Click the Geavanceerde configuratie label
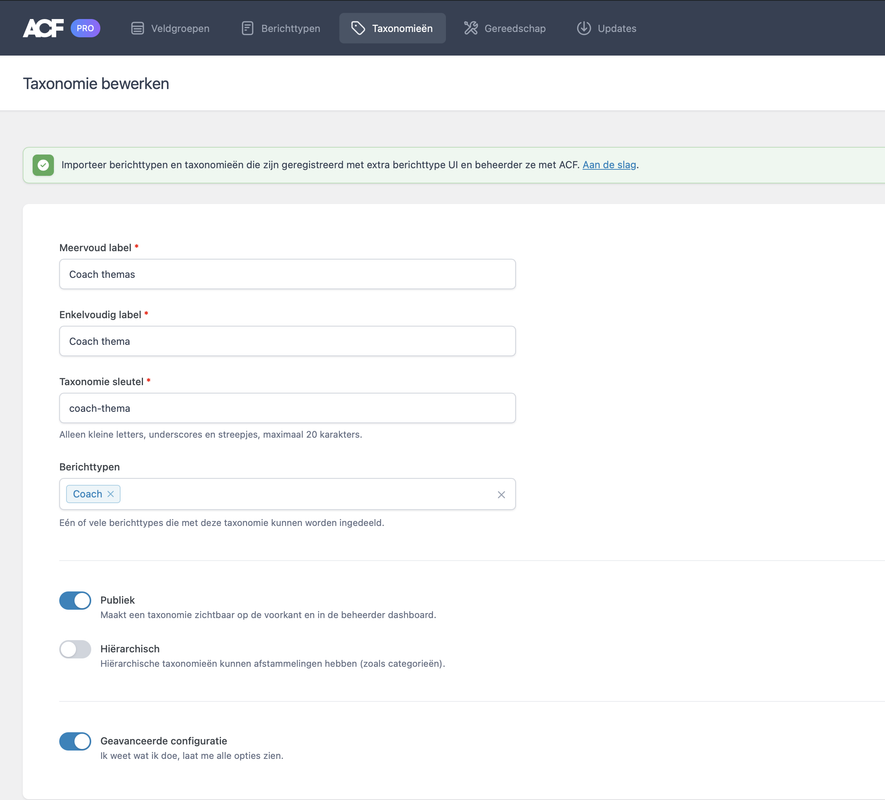 click(x=164, y=741)
